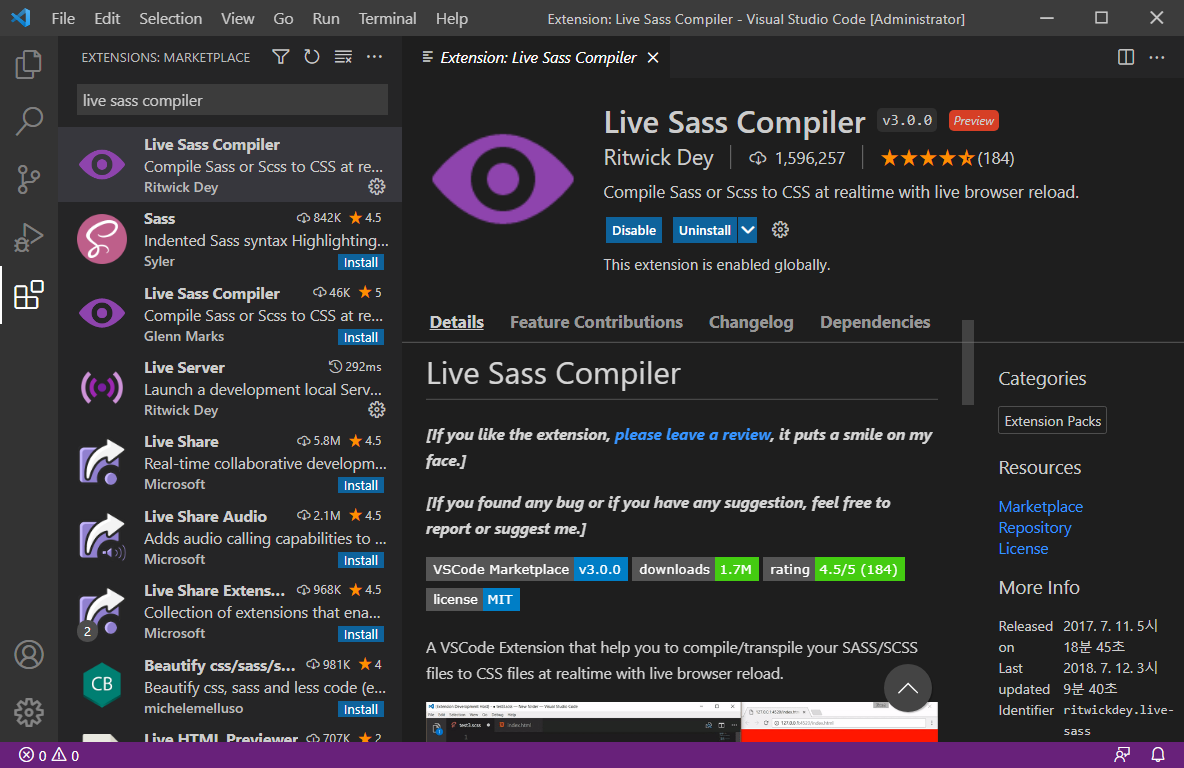
Task: Click the license MIT badge
Action: coord(473,600)
